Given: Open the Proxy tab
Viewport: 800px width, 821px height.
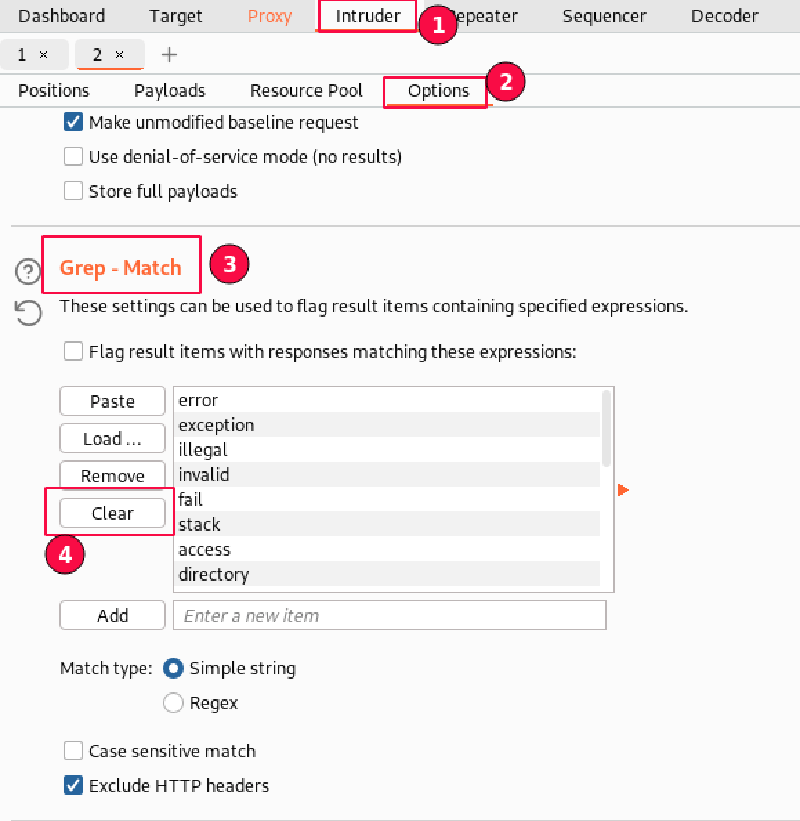Looking at the screenshot, I should tap(270, 16).
